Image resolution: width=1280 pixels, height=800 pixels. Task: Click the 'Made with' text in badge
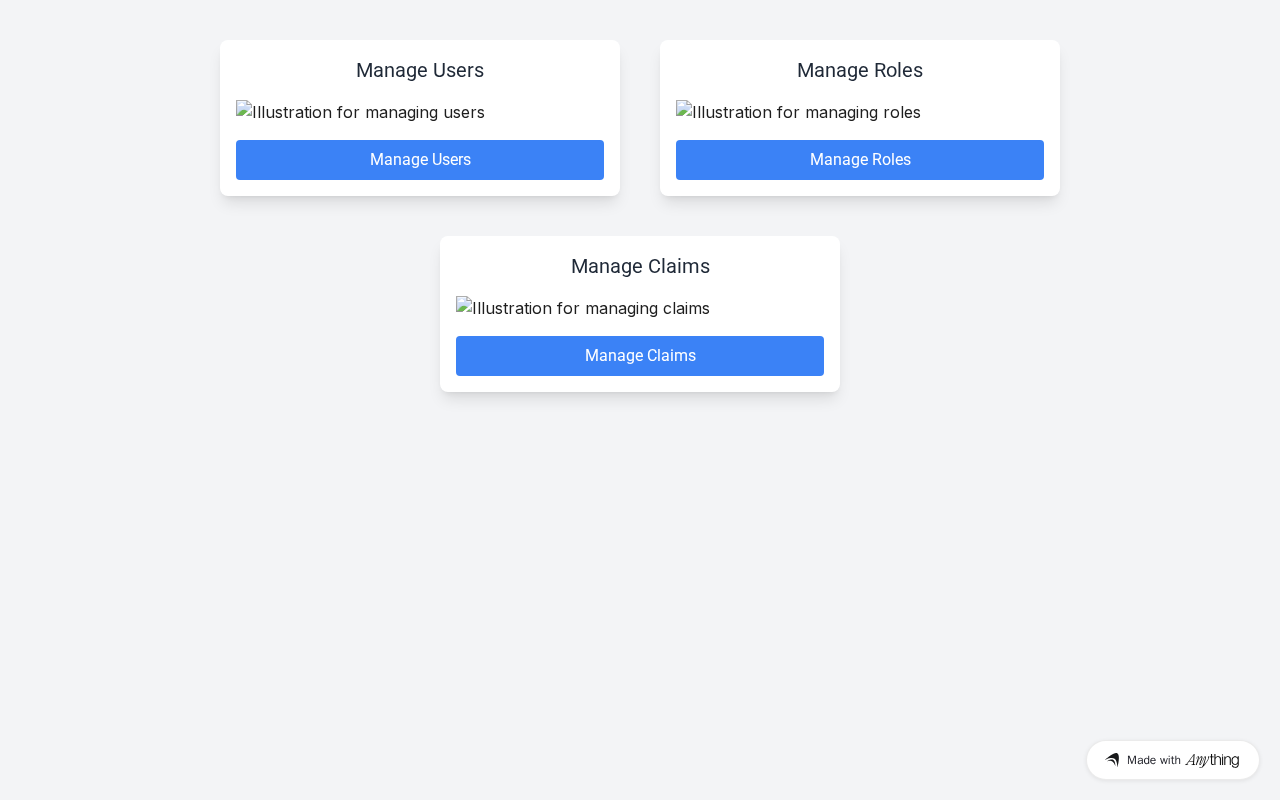coord(1154,760)
